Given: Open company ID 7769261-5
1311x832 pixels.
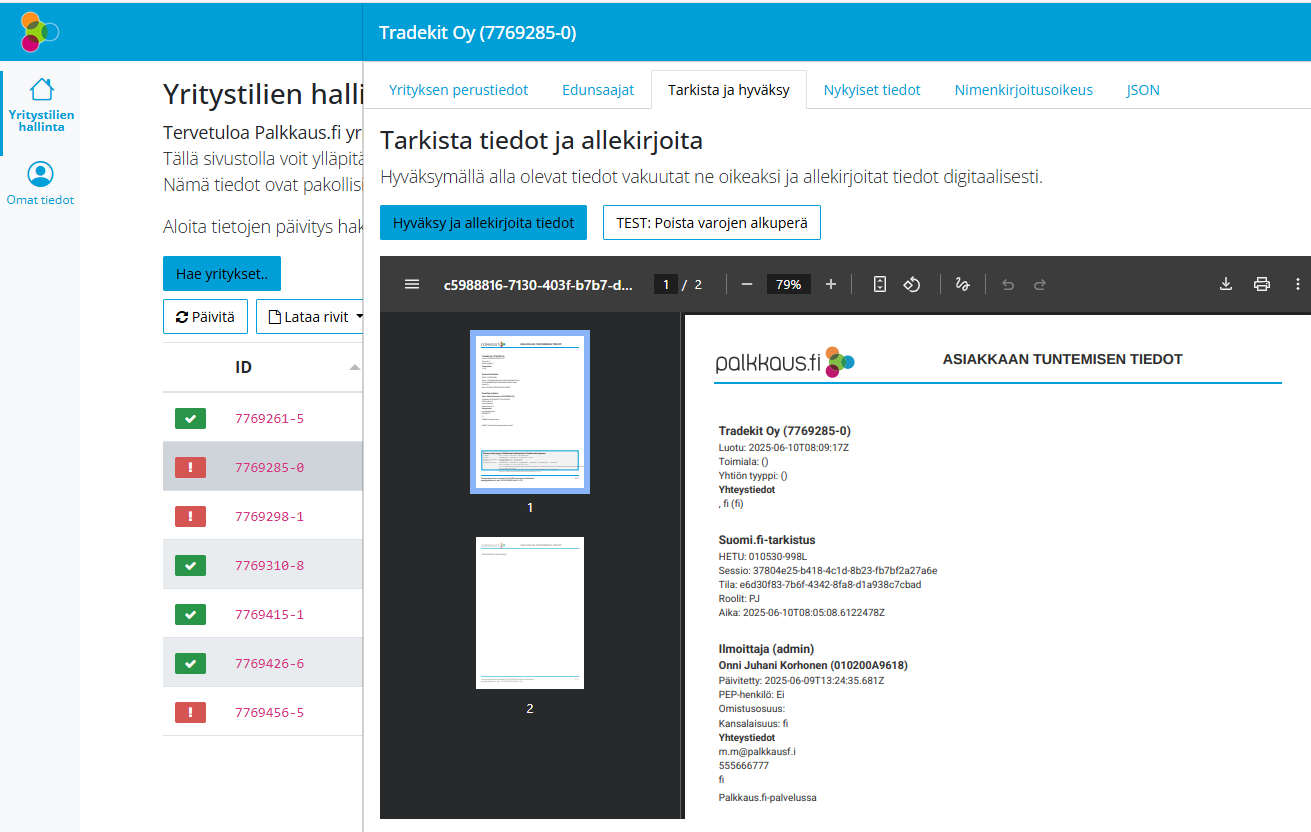Looking at the screenshot, I should click(269, 418).
